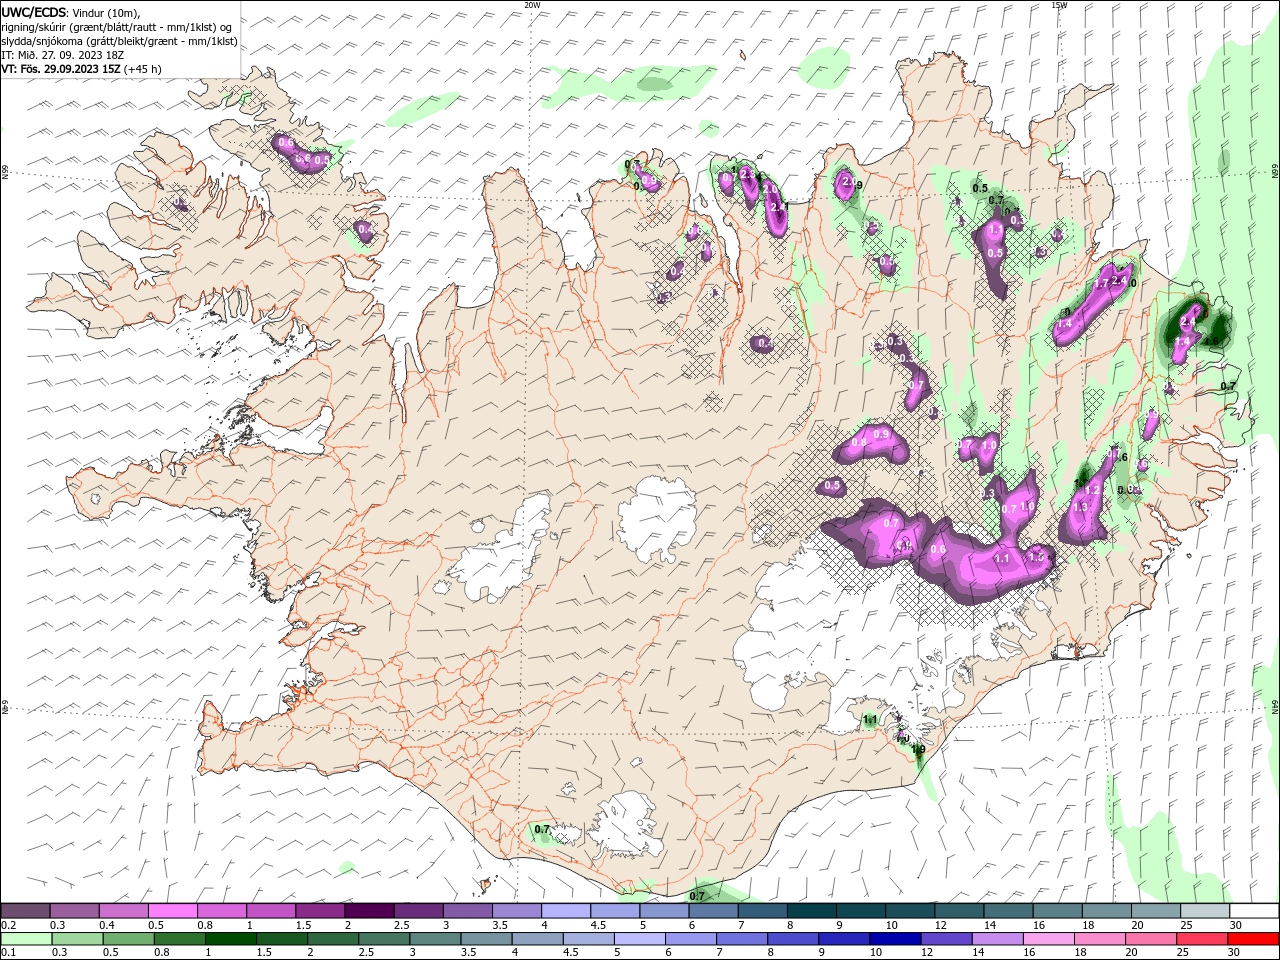Image resolution: width=1280 pixels, height=960 pixels.
Task: Click the '0.9' value in the central highlands snow patch
Action: point(880,434)
